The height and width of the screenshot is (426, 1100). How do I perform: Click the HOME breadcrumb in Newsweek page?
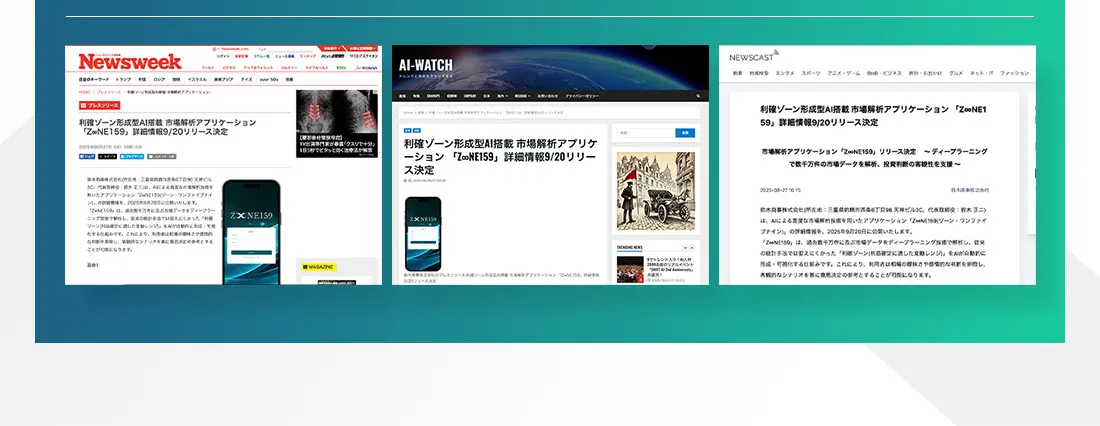tap(84, 92)
